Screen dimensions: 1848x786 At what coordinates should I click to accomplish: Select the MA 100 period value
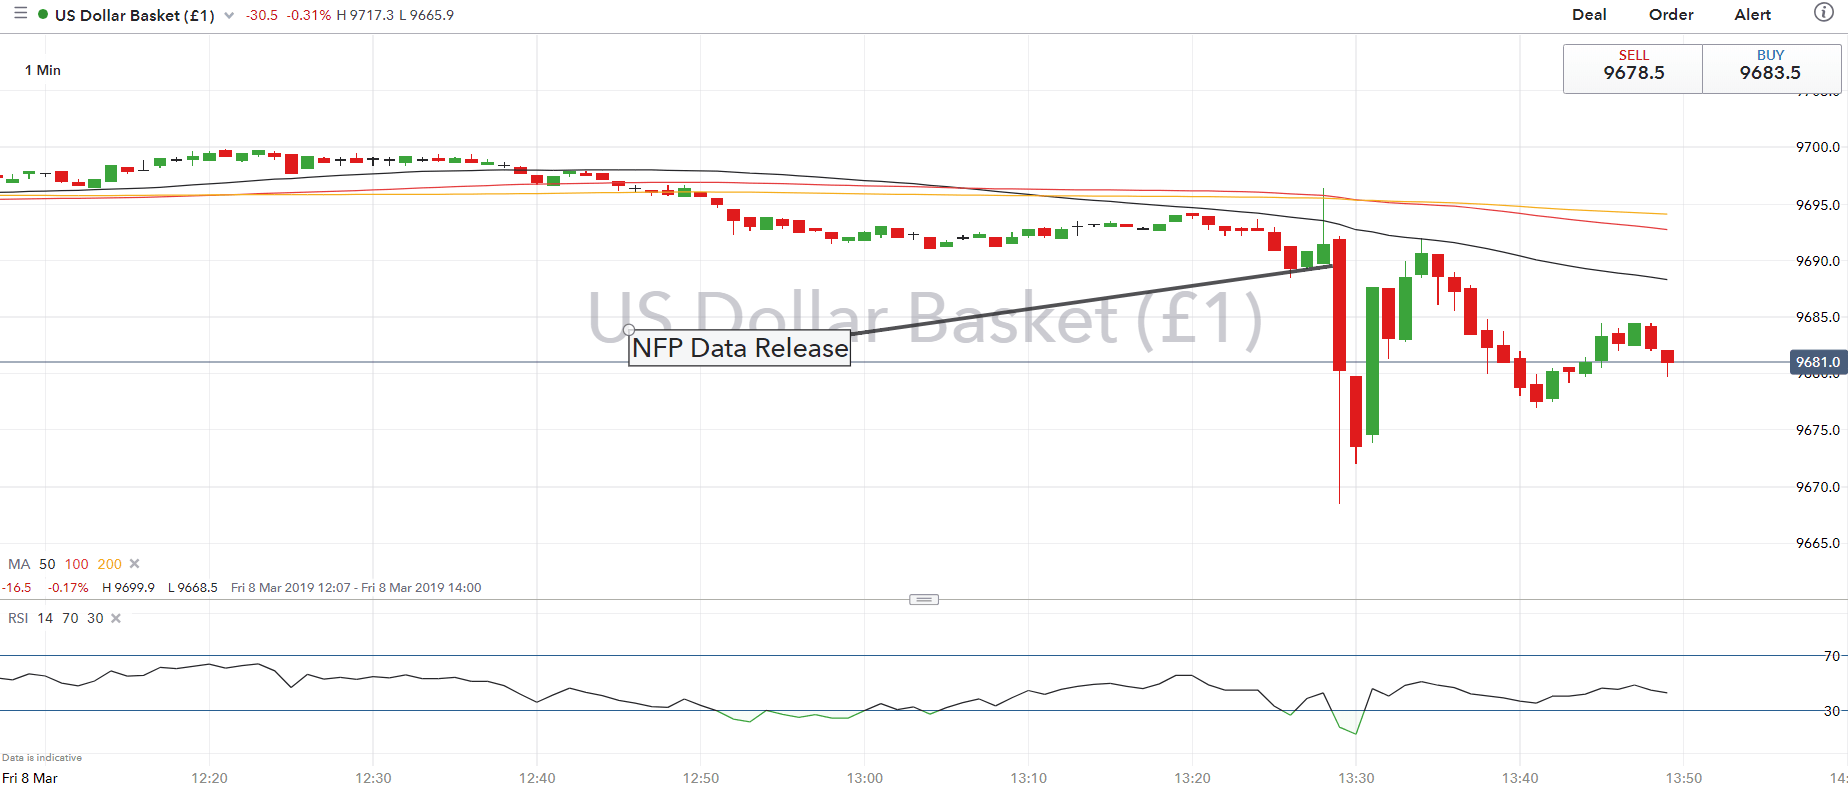pos(77,564)
